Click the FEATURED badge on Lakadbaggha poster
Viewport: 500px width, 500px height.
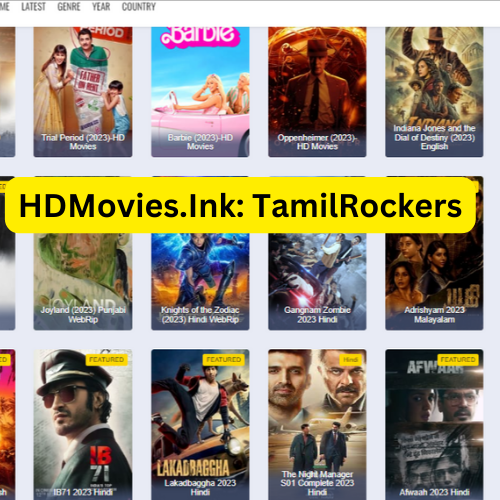tap(224, 360)
